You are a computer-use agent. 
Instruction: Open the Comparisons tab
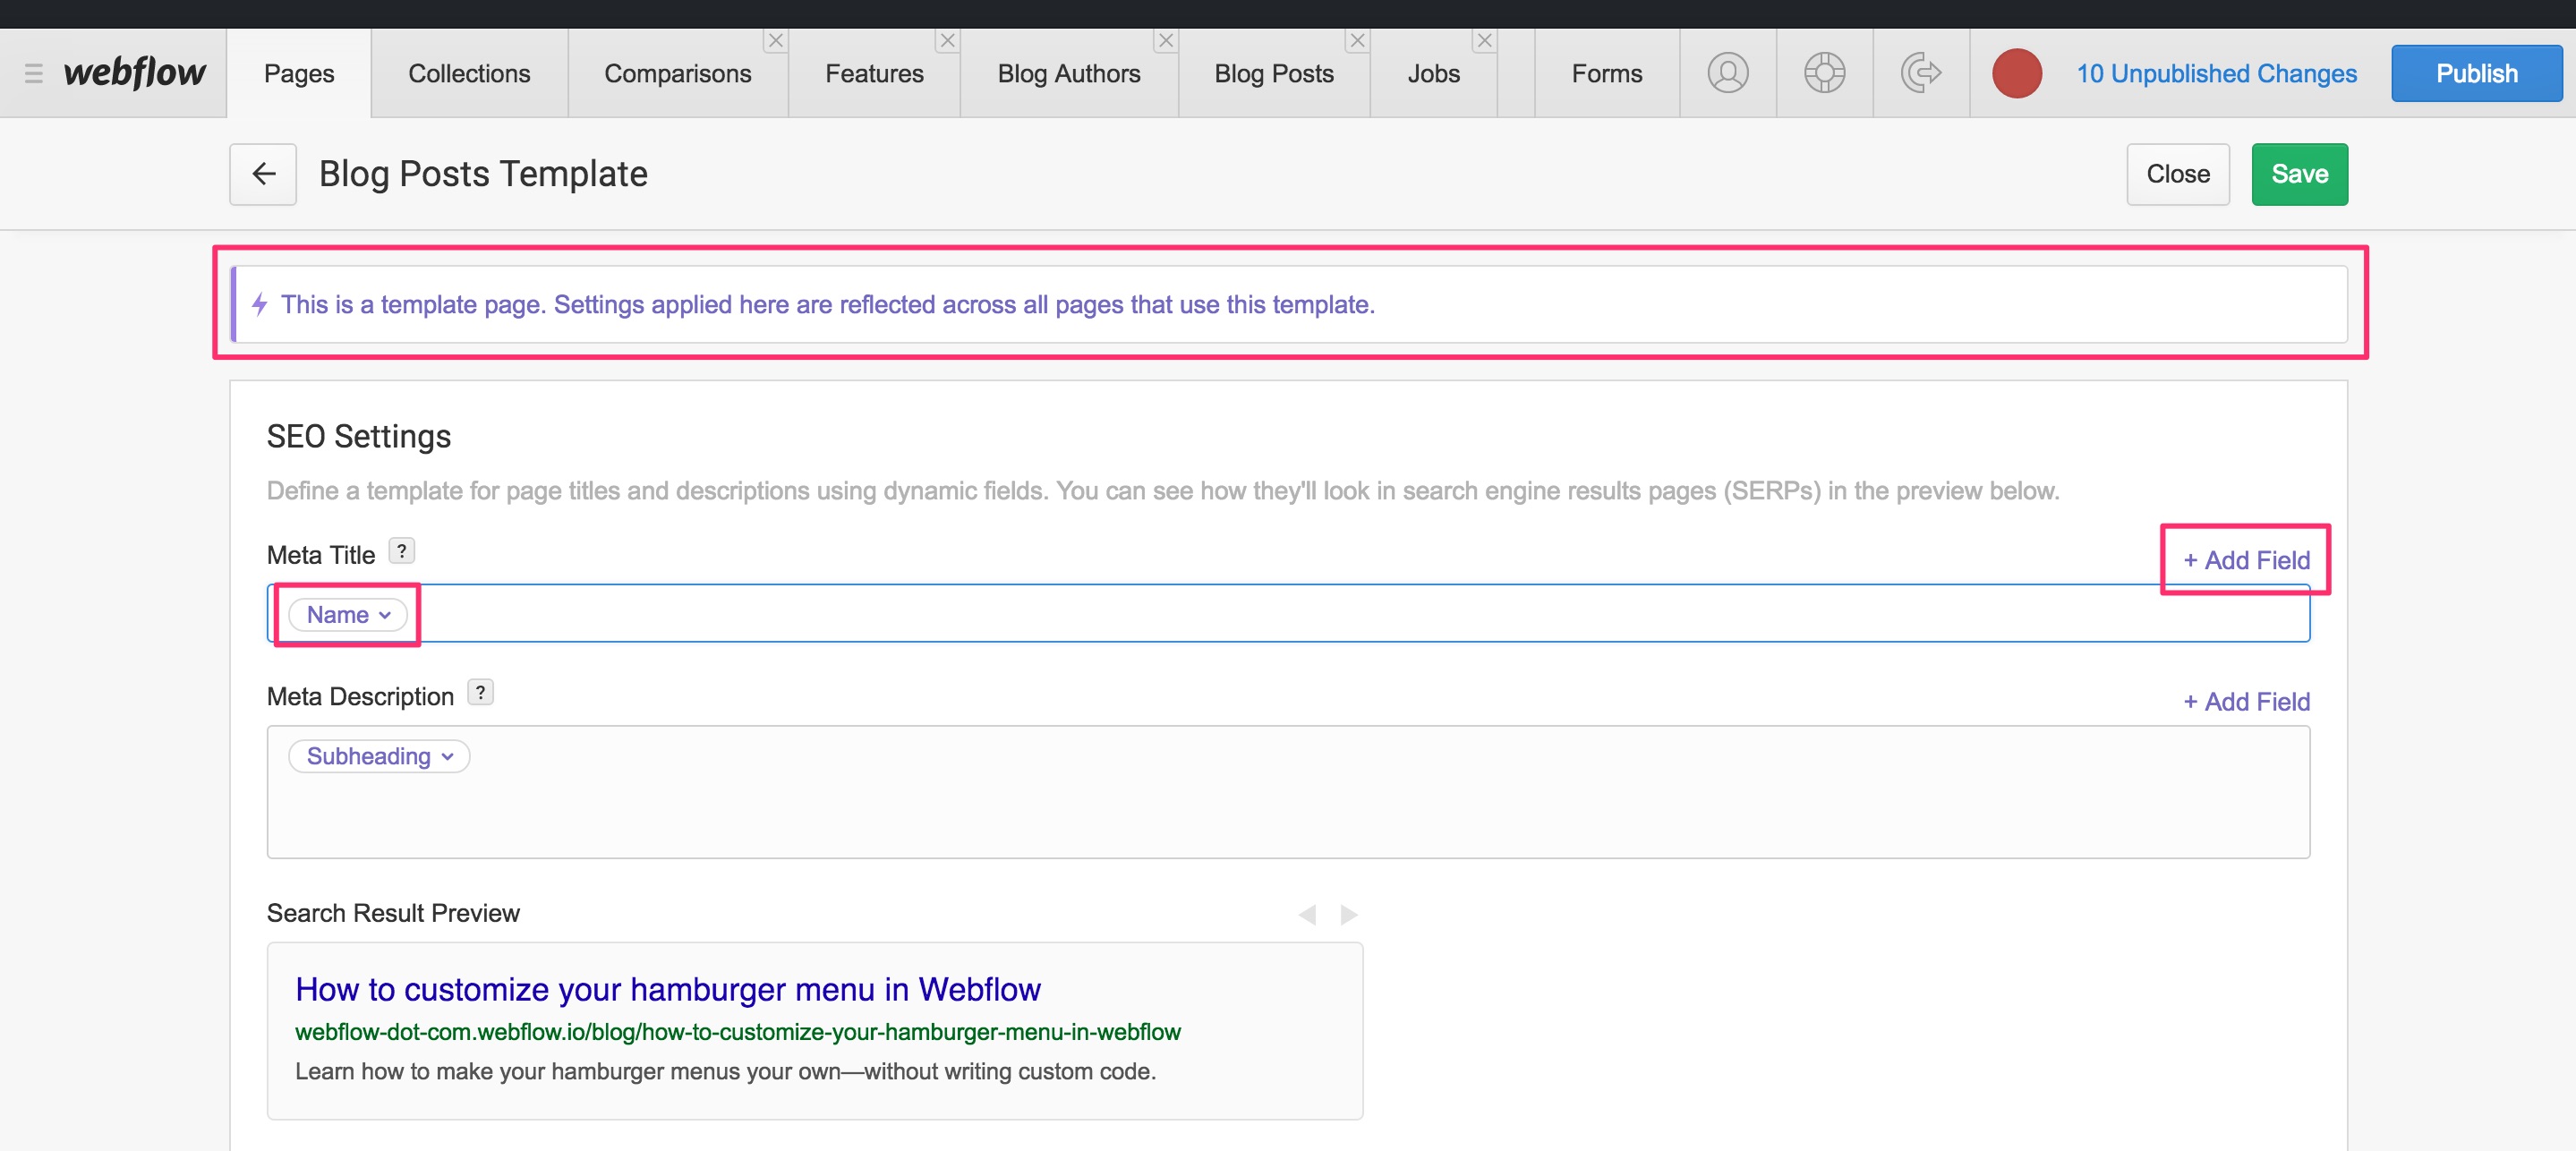[677, 74]
